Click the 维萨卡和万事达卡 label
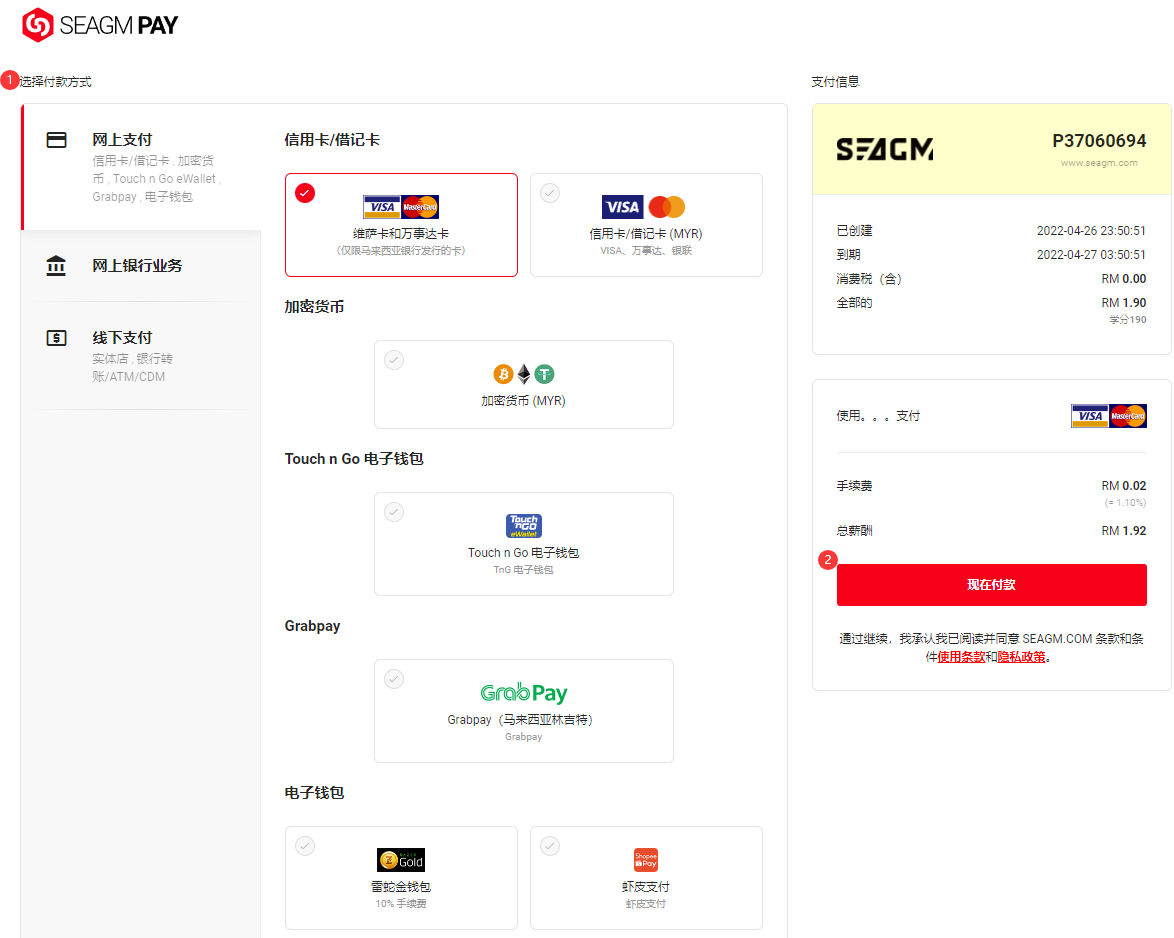The image size is (1174, 938). (x=401, y=234)
